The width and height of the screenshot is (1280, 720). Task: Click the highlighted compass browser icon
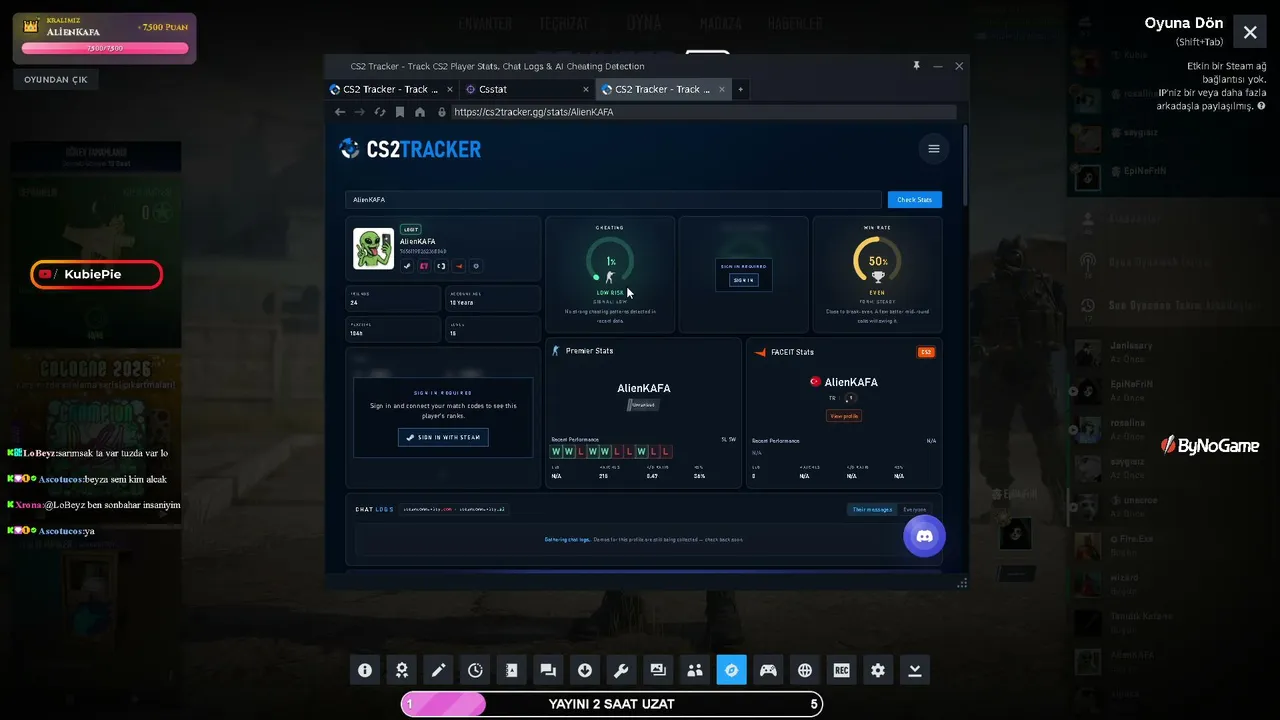click(731, 670)
